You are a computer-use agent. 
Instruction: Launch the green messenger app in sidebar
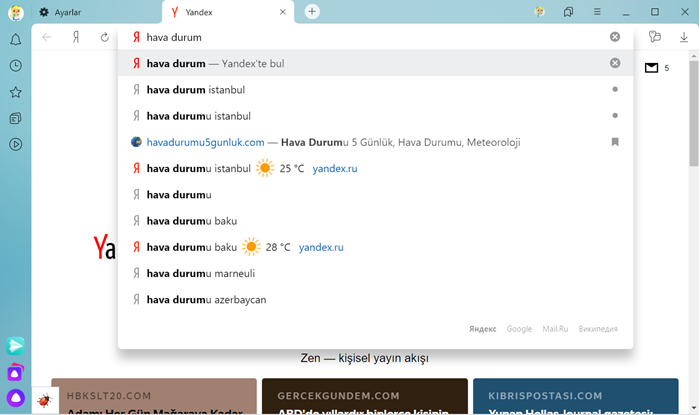click(x=16, y=346)
